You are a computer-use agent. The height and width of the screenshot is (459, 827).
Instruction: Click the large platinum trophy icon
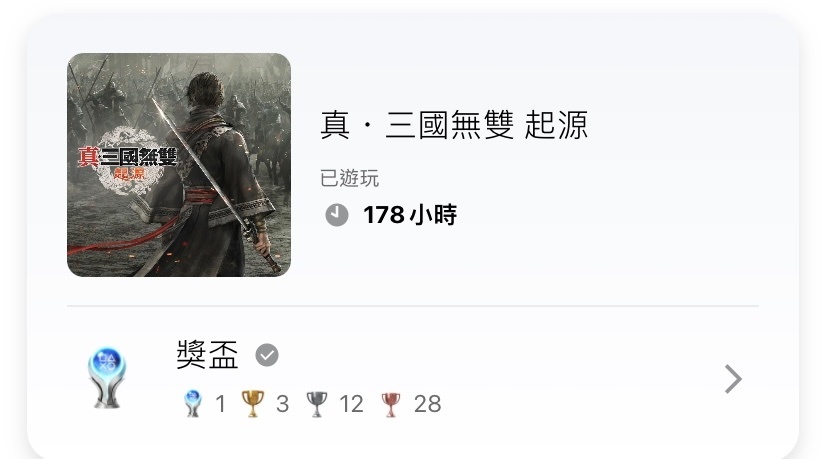click(107, 377)
